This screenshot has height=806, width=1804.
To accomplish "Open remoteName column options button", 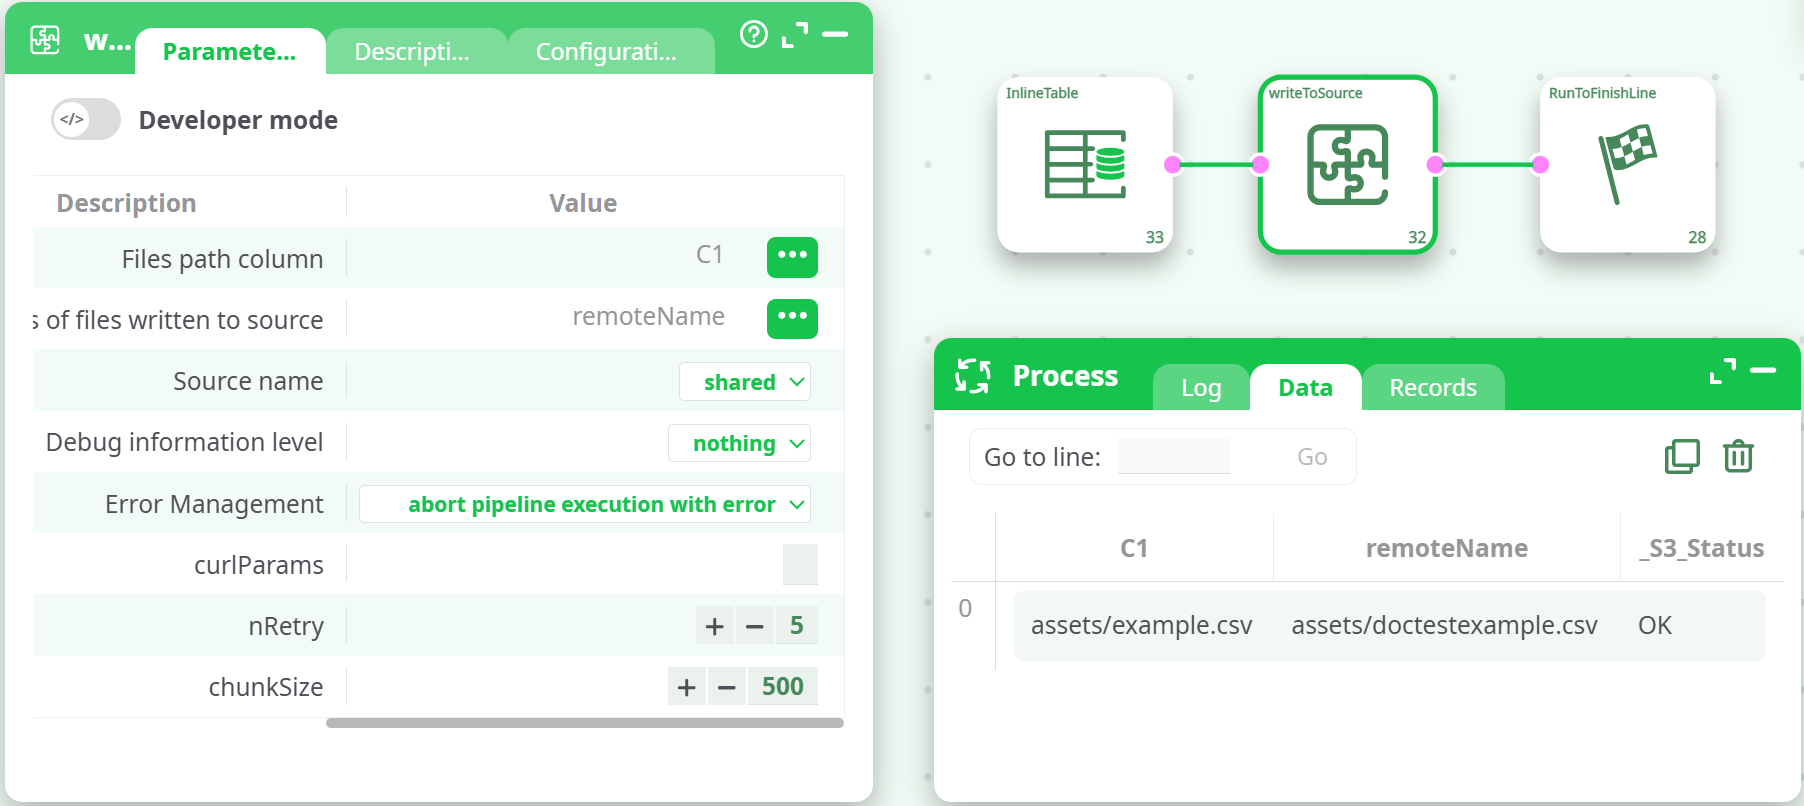I will [792, 318].
